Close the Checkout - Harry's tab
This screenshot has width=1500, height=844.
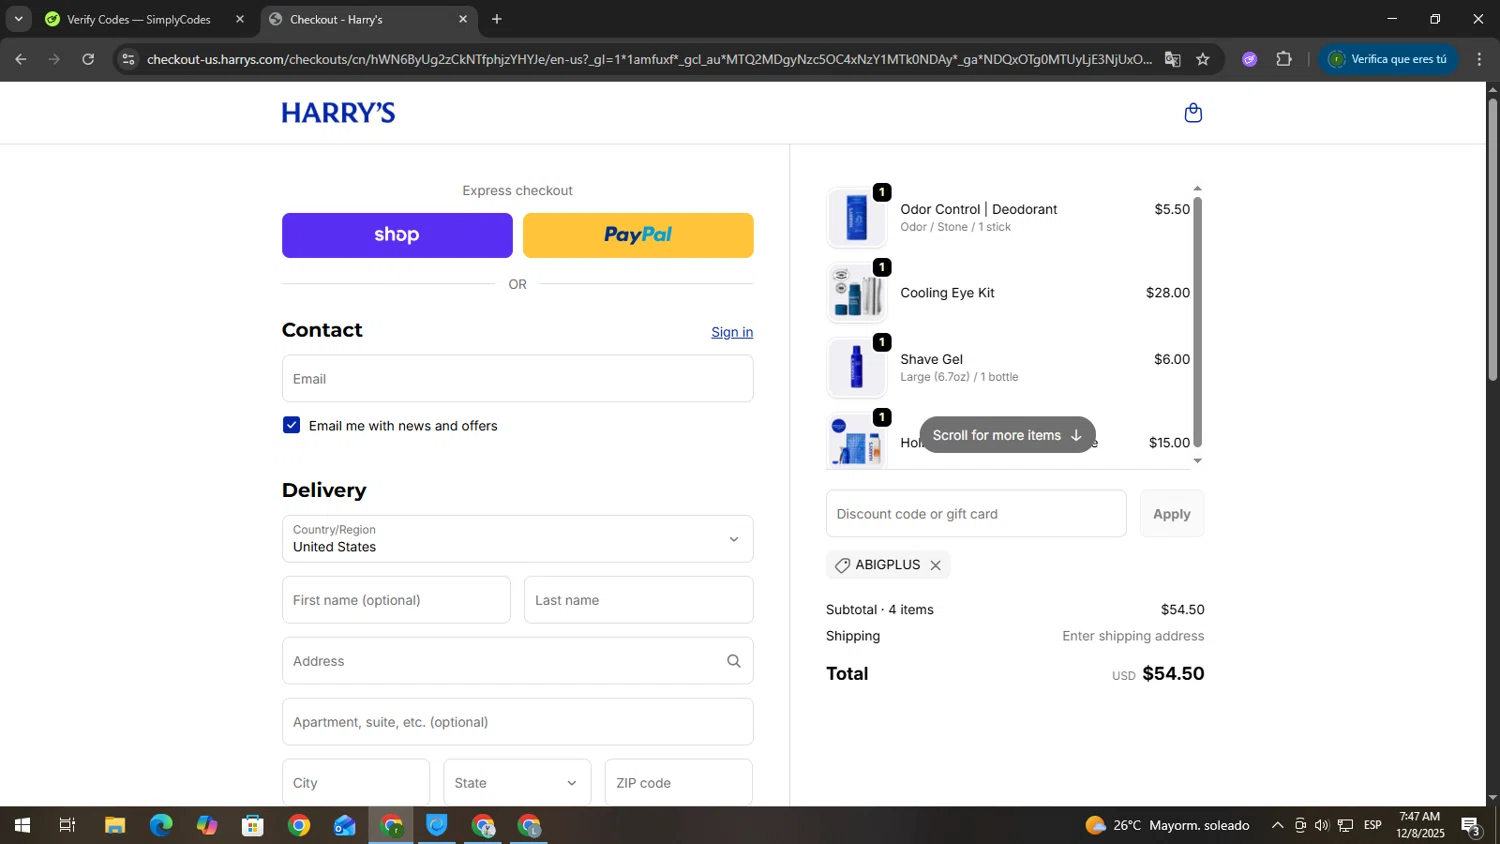pyautogui.click(x=462, y=19)
